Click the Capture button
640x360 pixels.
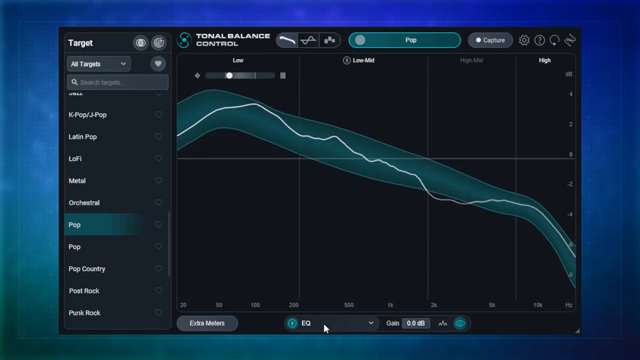pyautogui.click(x=490, y=40)
